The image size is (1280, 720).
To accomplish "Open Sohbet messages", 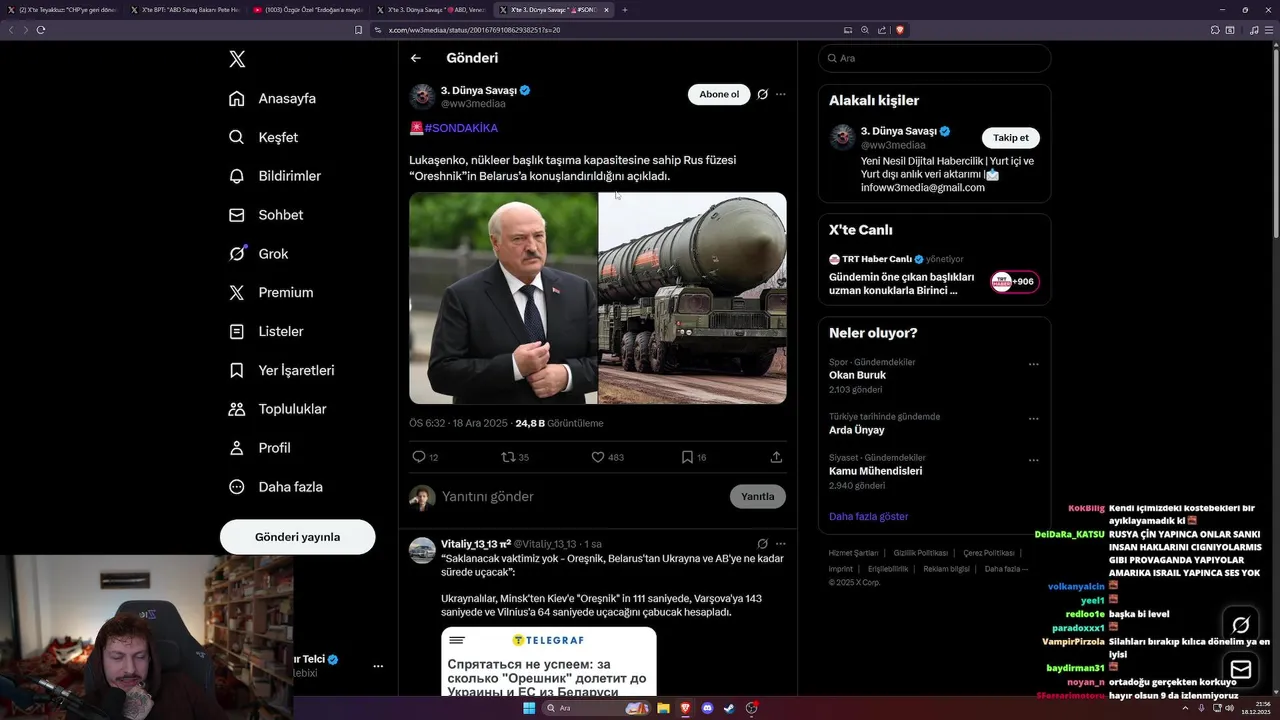I will click(266, 215).
